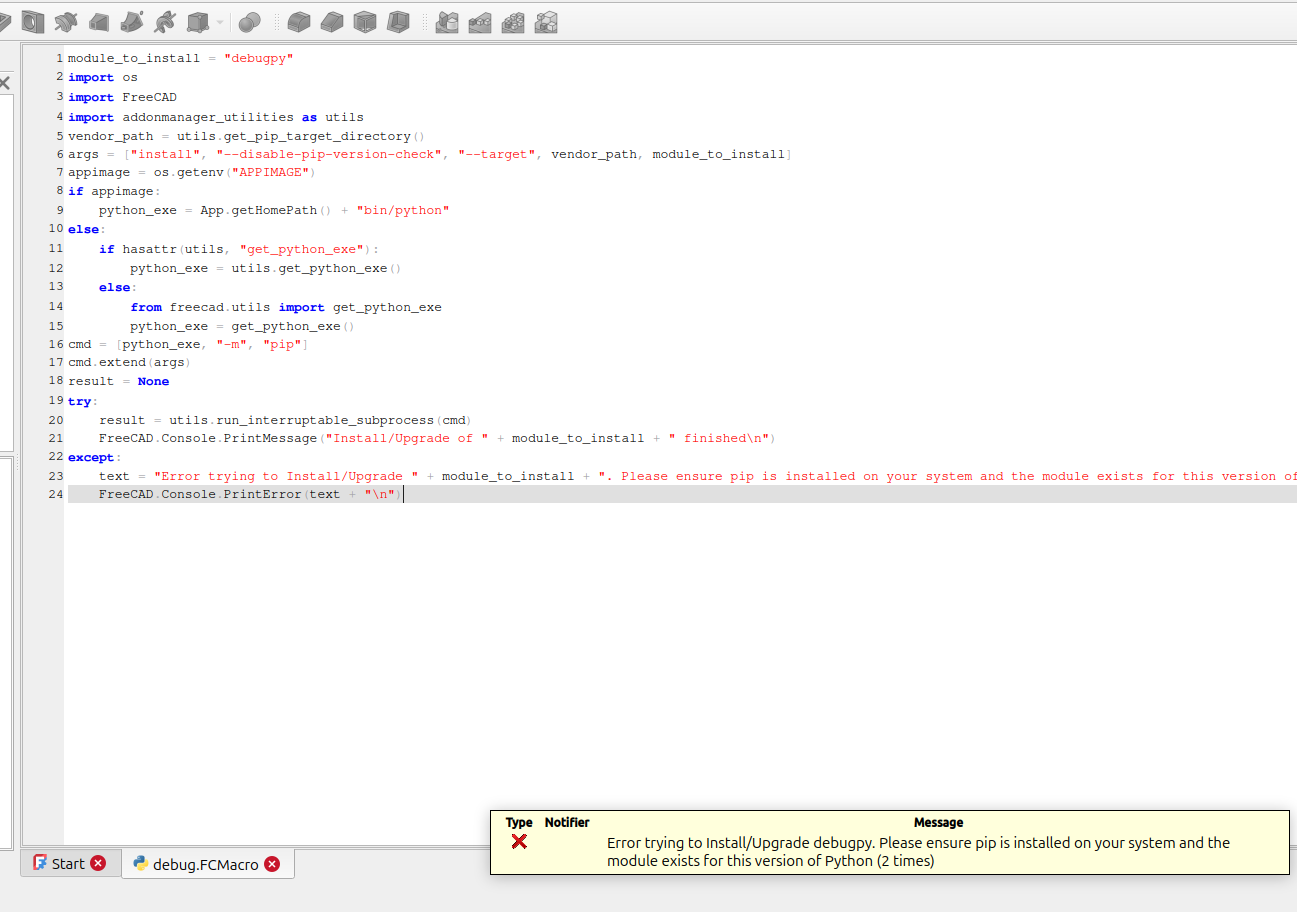The height and width of the screenshot is (912, 1297).
Task: Select the Connect objects join tool
Action: pyautogui.click(x=446, y=21)
